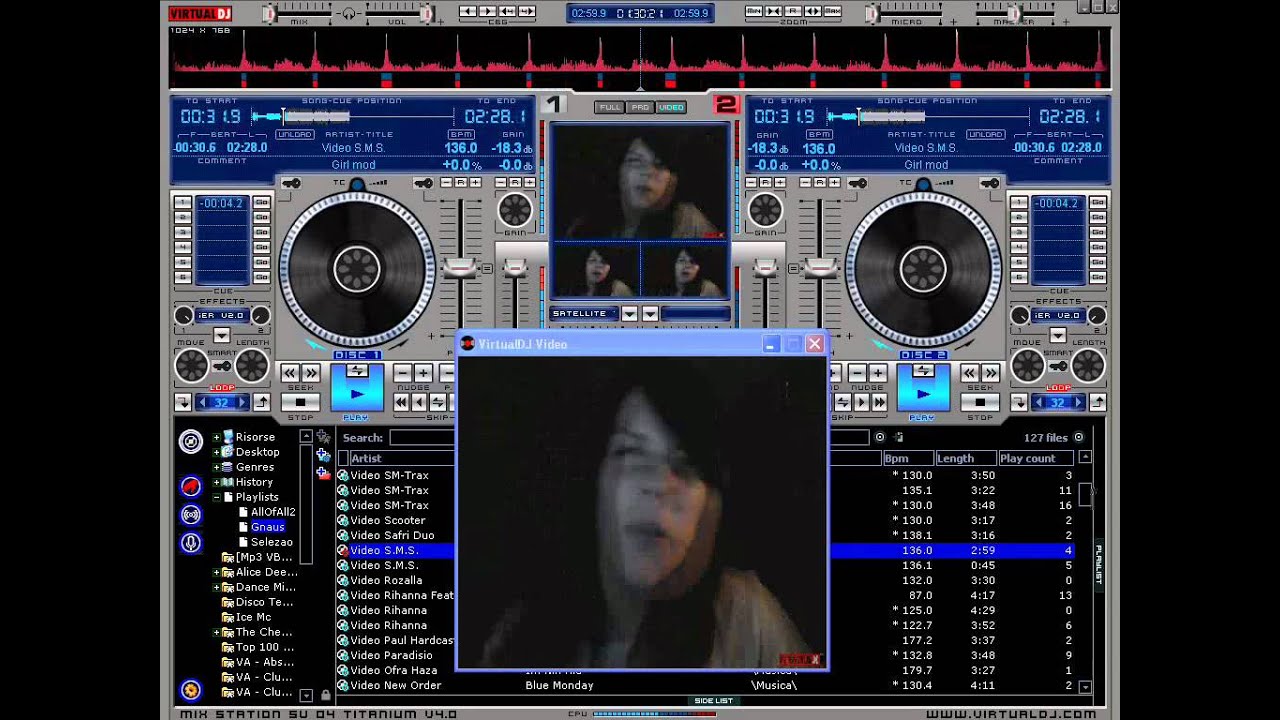Nudge plus button on deck 1
The height and width of the screenshot is (720, 1280).
[424, 373]
